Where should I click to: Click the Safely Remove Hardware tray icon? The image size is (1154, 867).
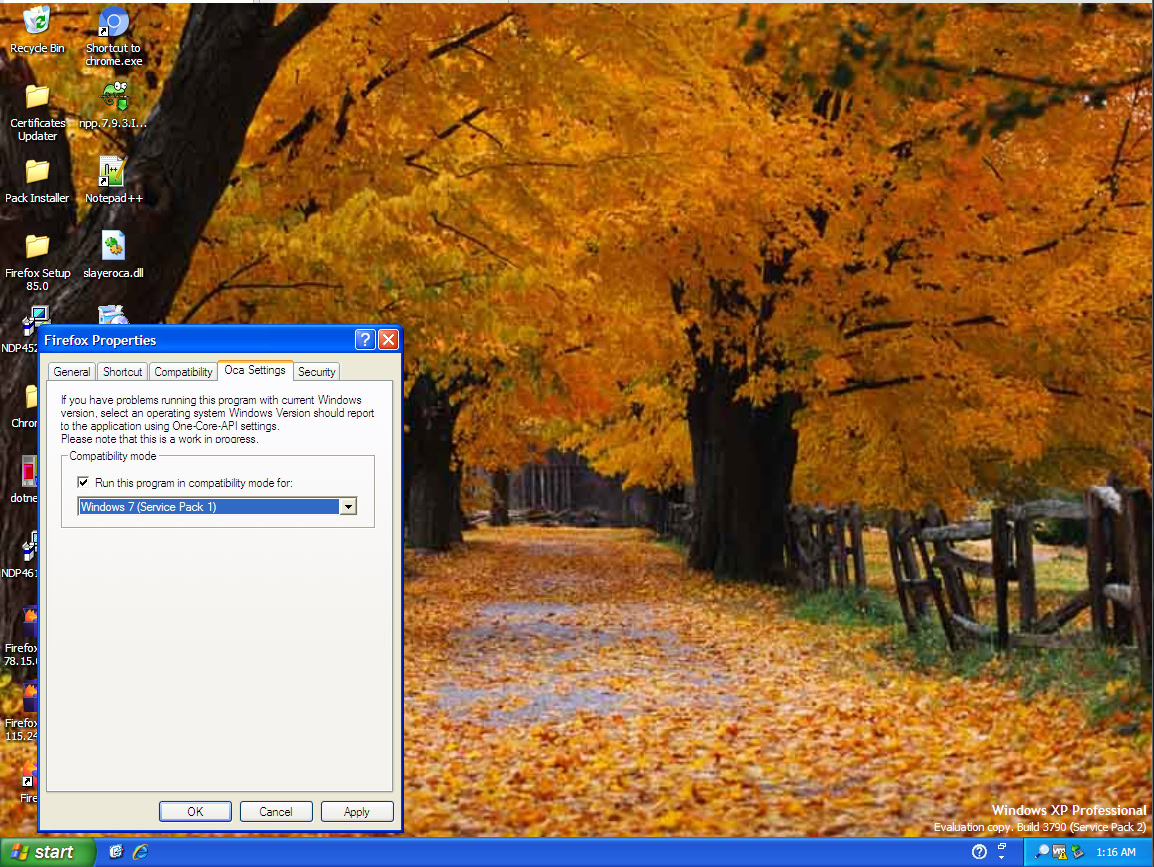pyautogui.click(x=1078, y=852)
